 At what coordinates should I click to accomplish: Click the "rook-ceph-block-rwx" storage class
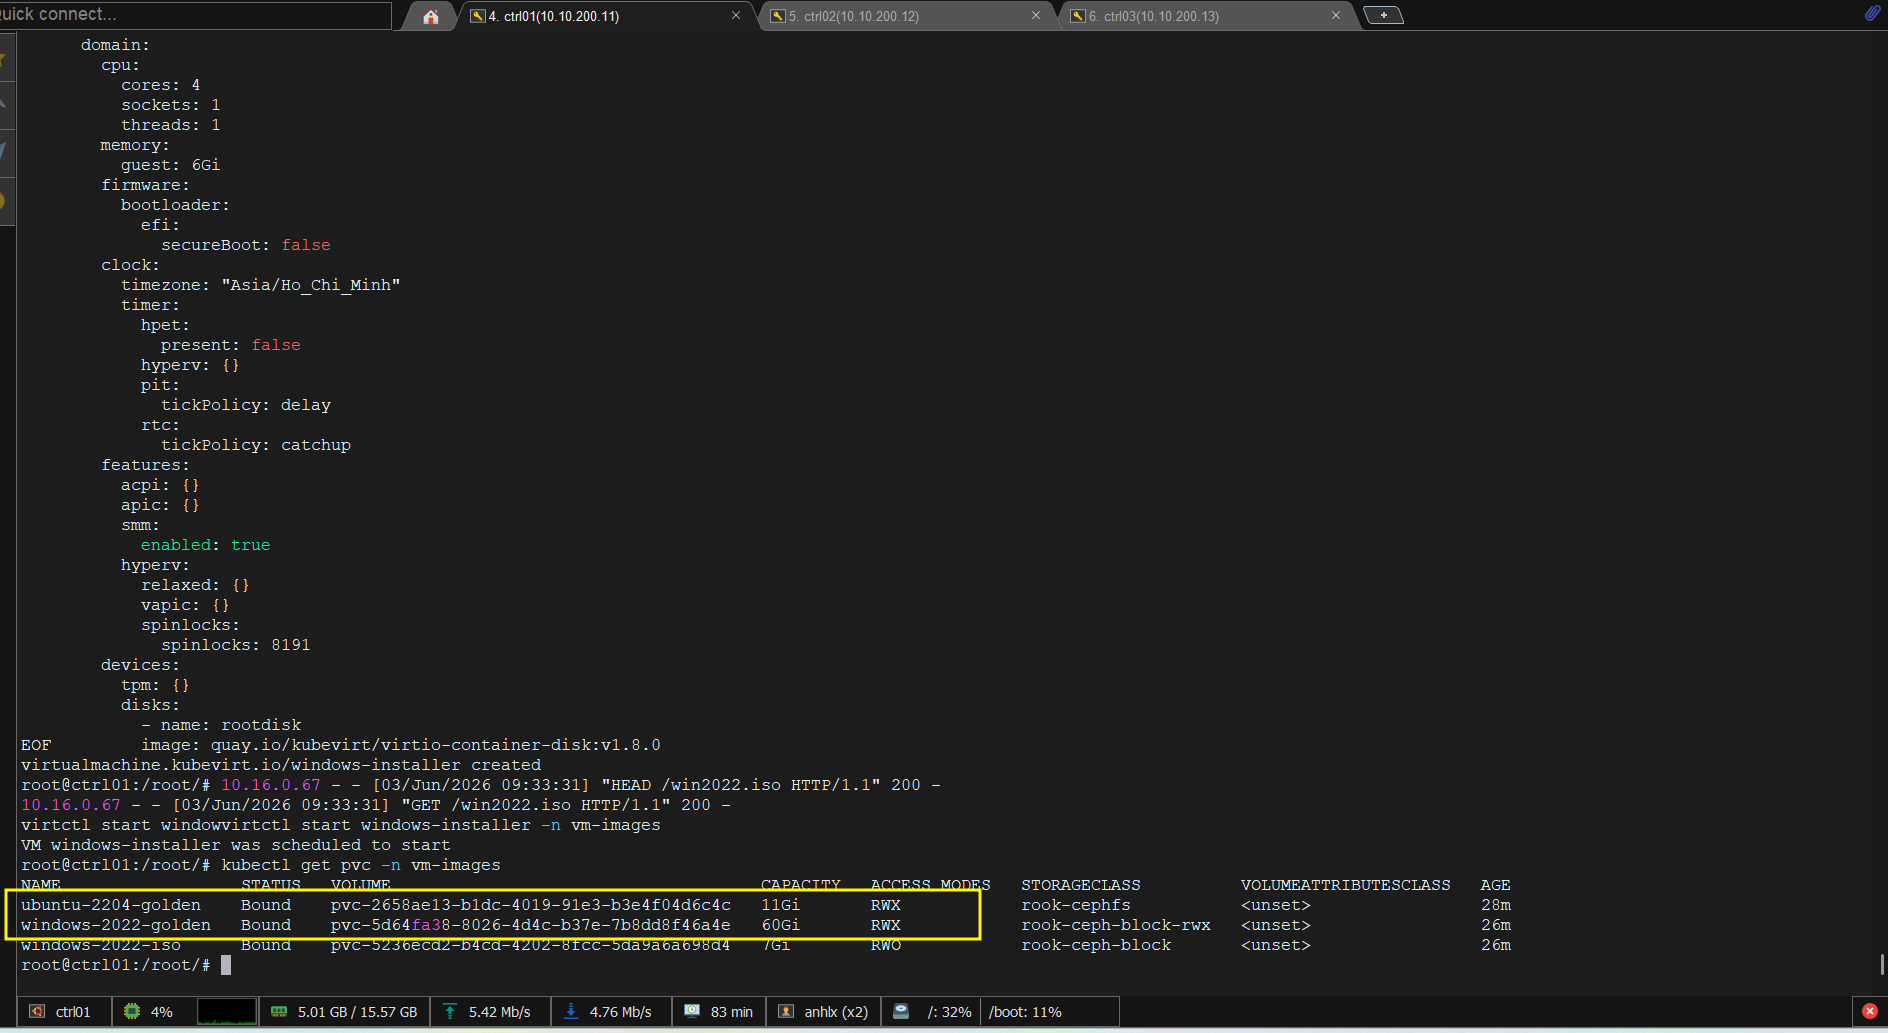(x=1116, y=925)
